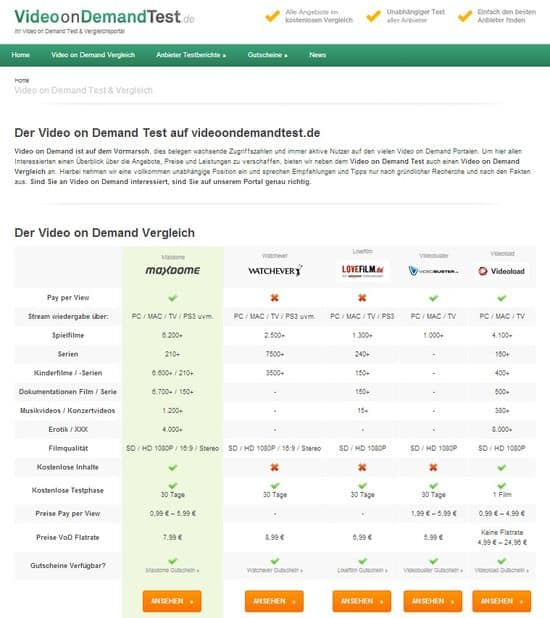Click the Videoload provider logo
The height and width of the screenshot is (618, 550).
click(502, 271)
